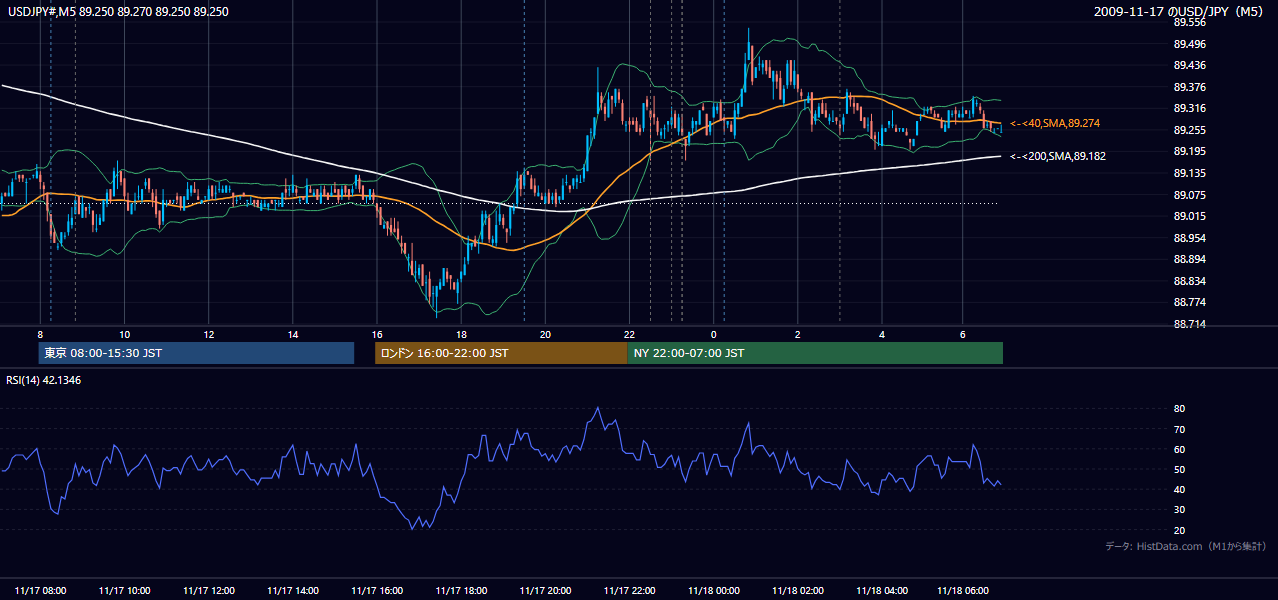This screenshot has width=1278, height=600.
Task: Click price axis value 88.714
Action: pyautogui.click(x=1188, y=324)
